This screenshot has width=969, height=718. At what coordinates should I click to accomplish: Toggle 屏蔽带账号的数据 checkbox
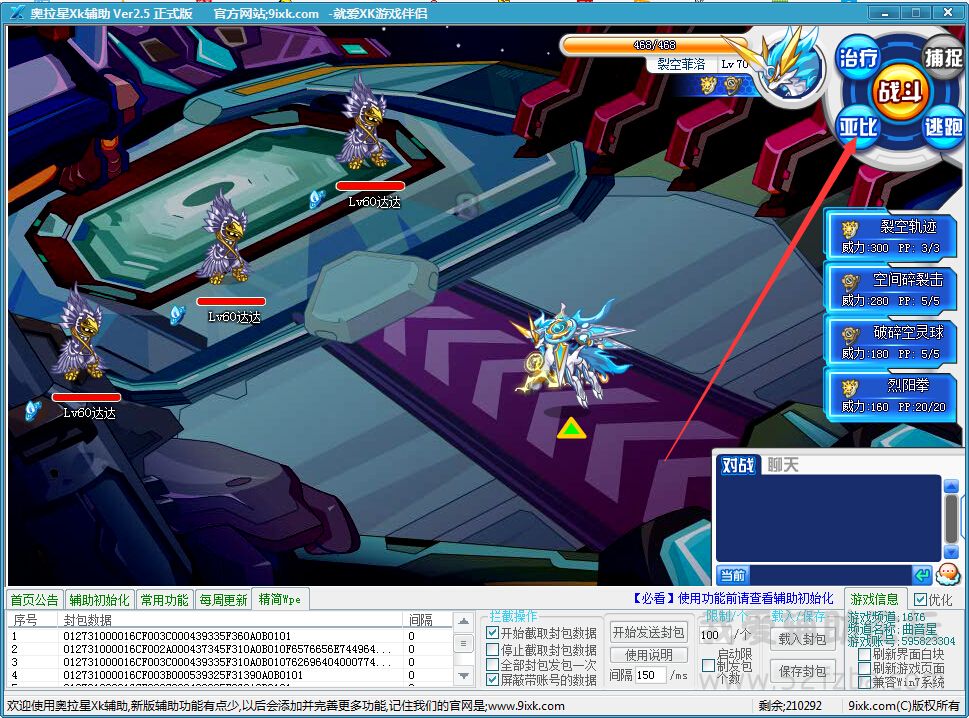pyautogui.click(x=493, y=680)
